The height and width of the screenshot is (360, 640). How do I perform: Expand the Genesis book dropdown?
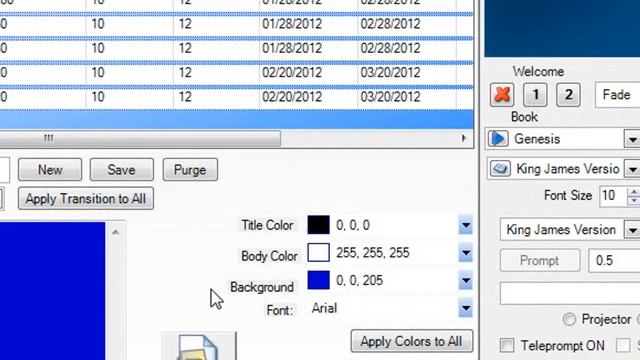[x=632, y=140]
